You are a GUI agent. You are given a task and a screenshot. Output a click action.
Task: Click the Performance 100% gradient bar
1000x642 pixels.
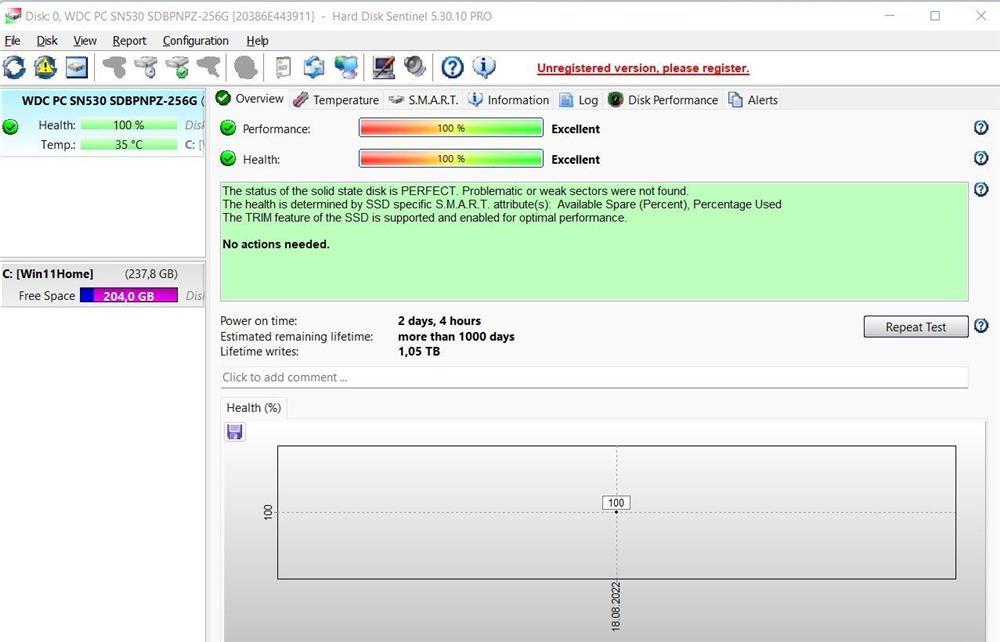click(x=451, y=128)
